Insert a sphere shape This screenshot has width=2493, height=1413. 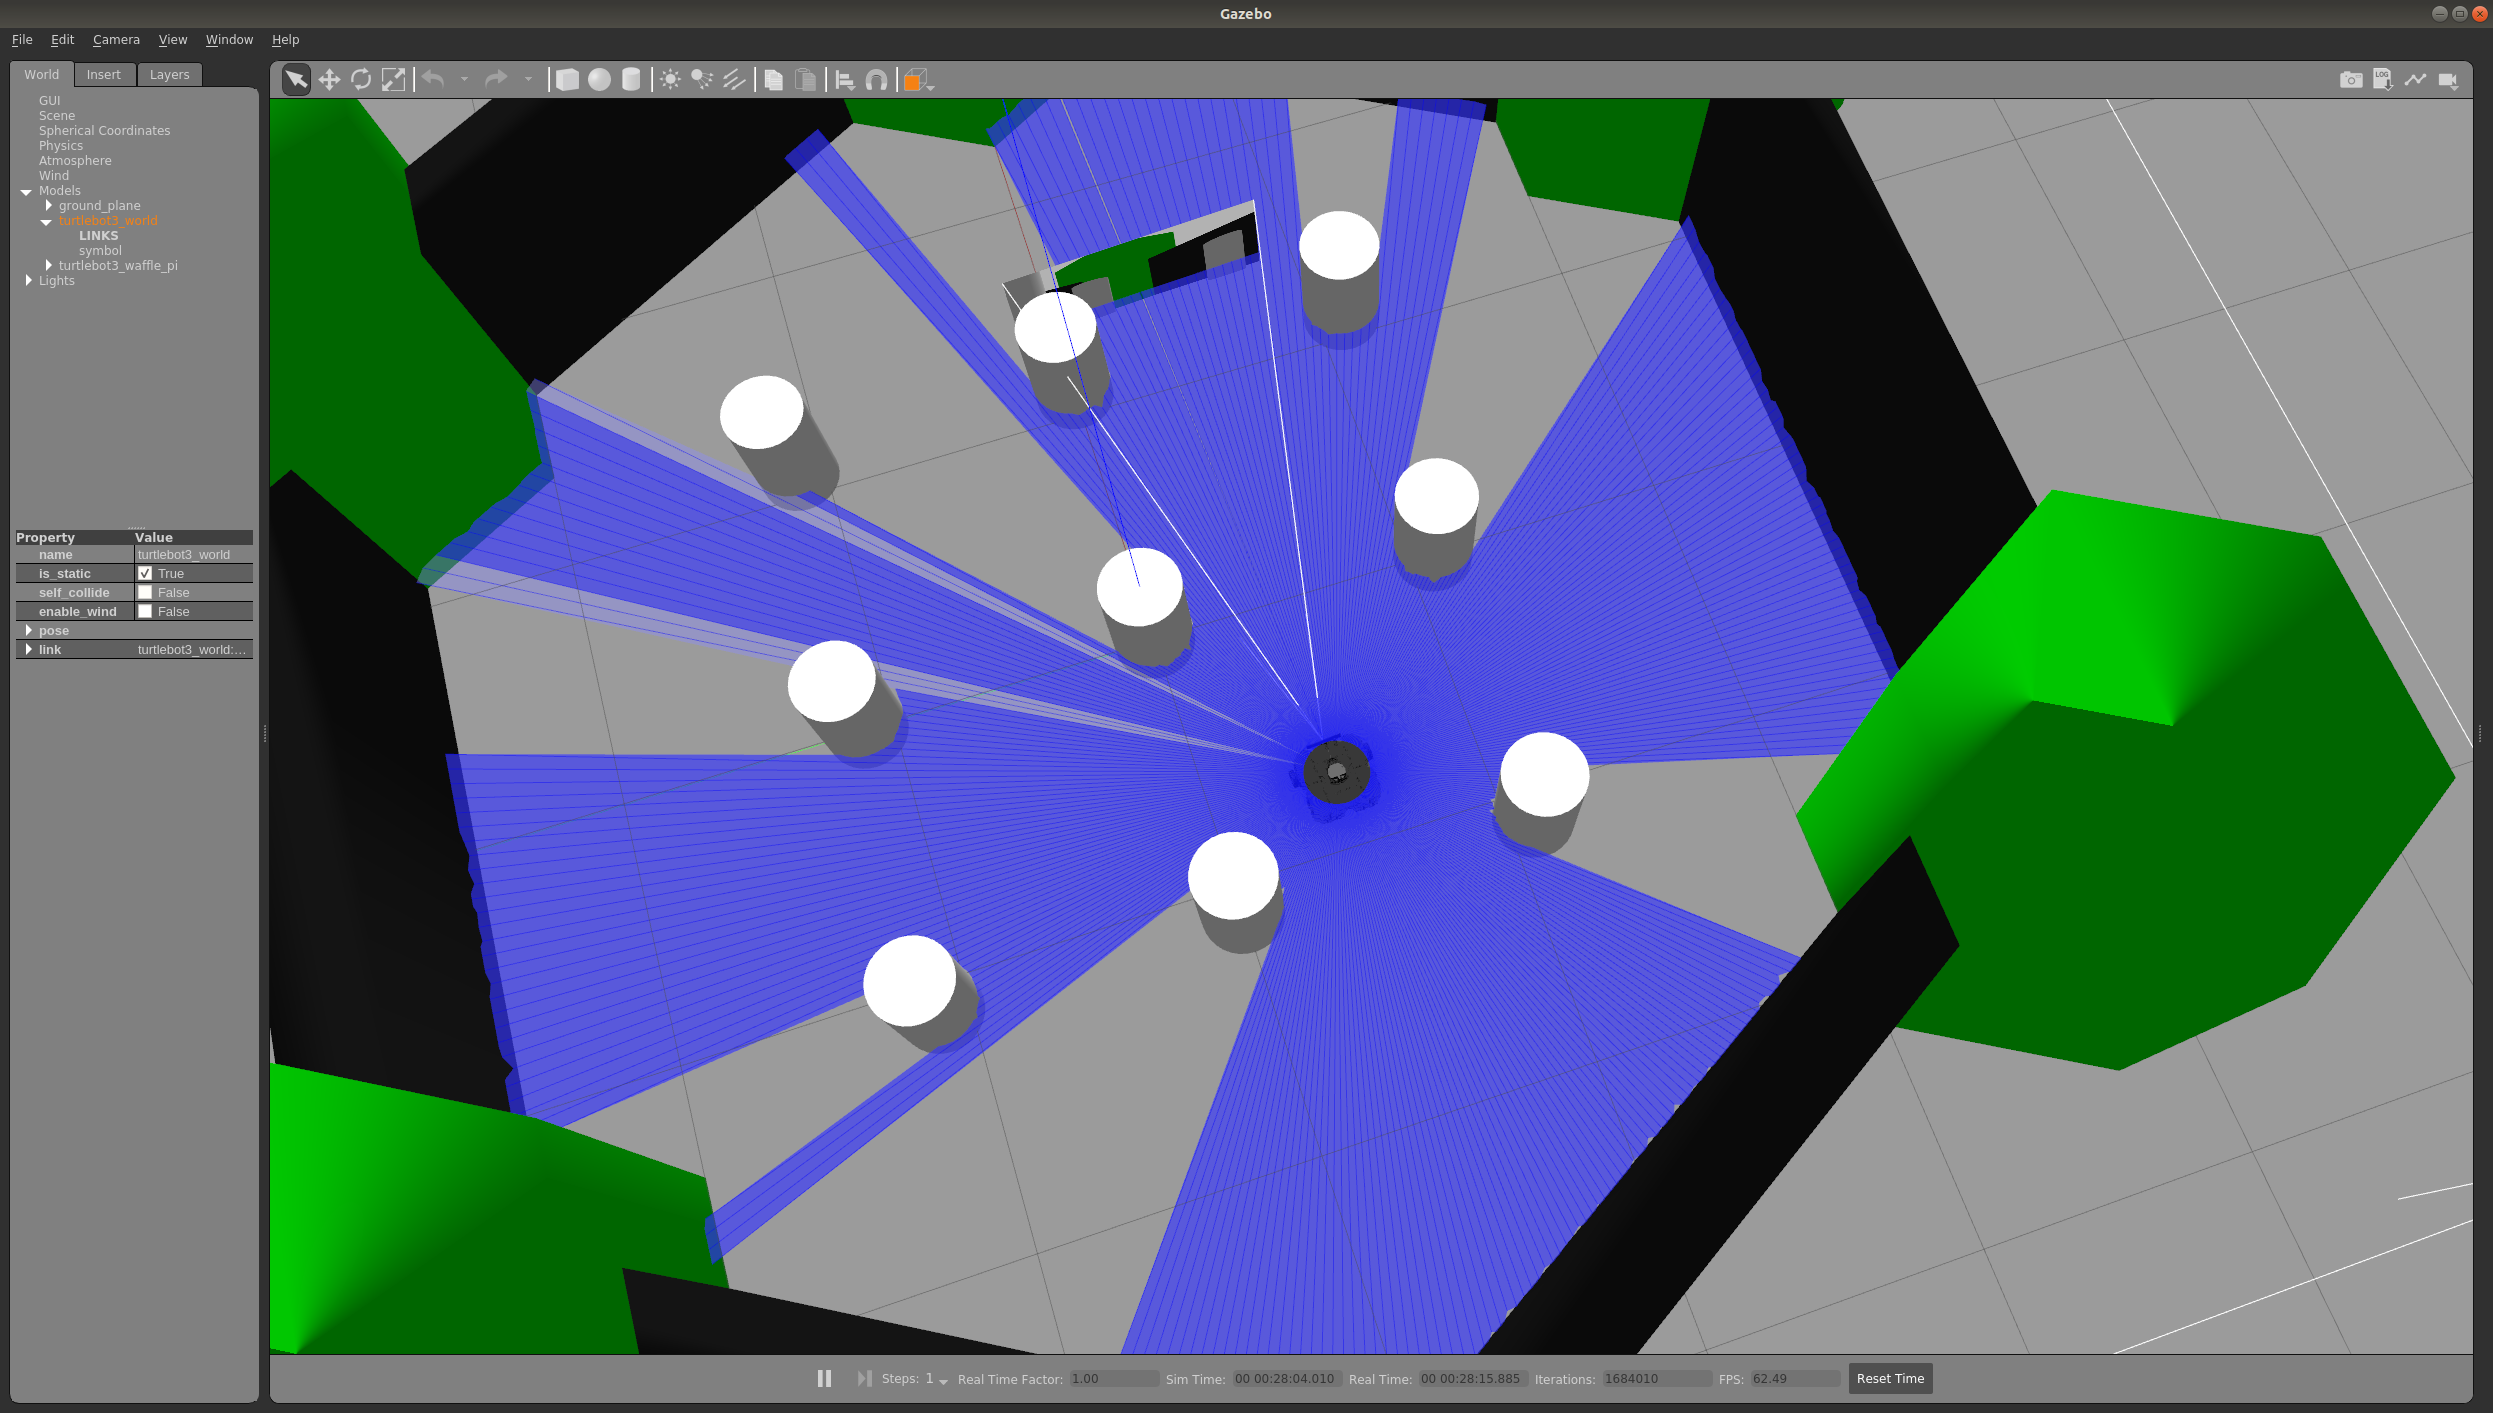pyautogui.click(x=599, y=80)
